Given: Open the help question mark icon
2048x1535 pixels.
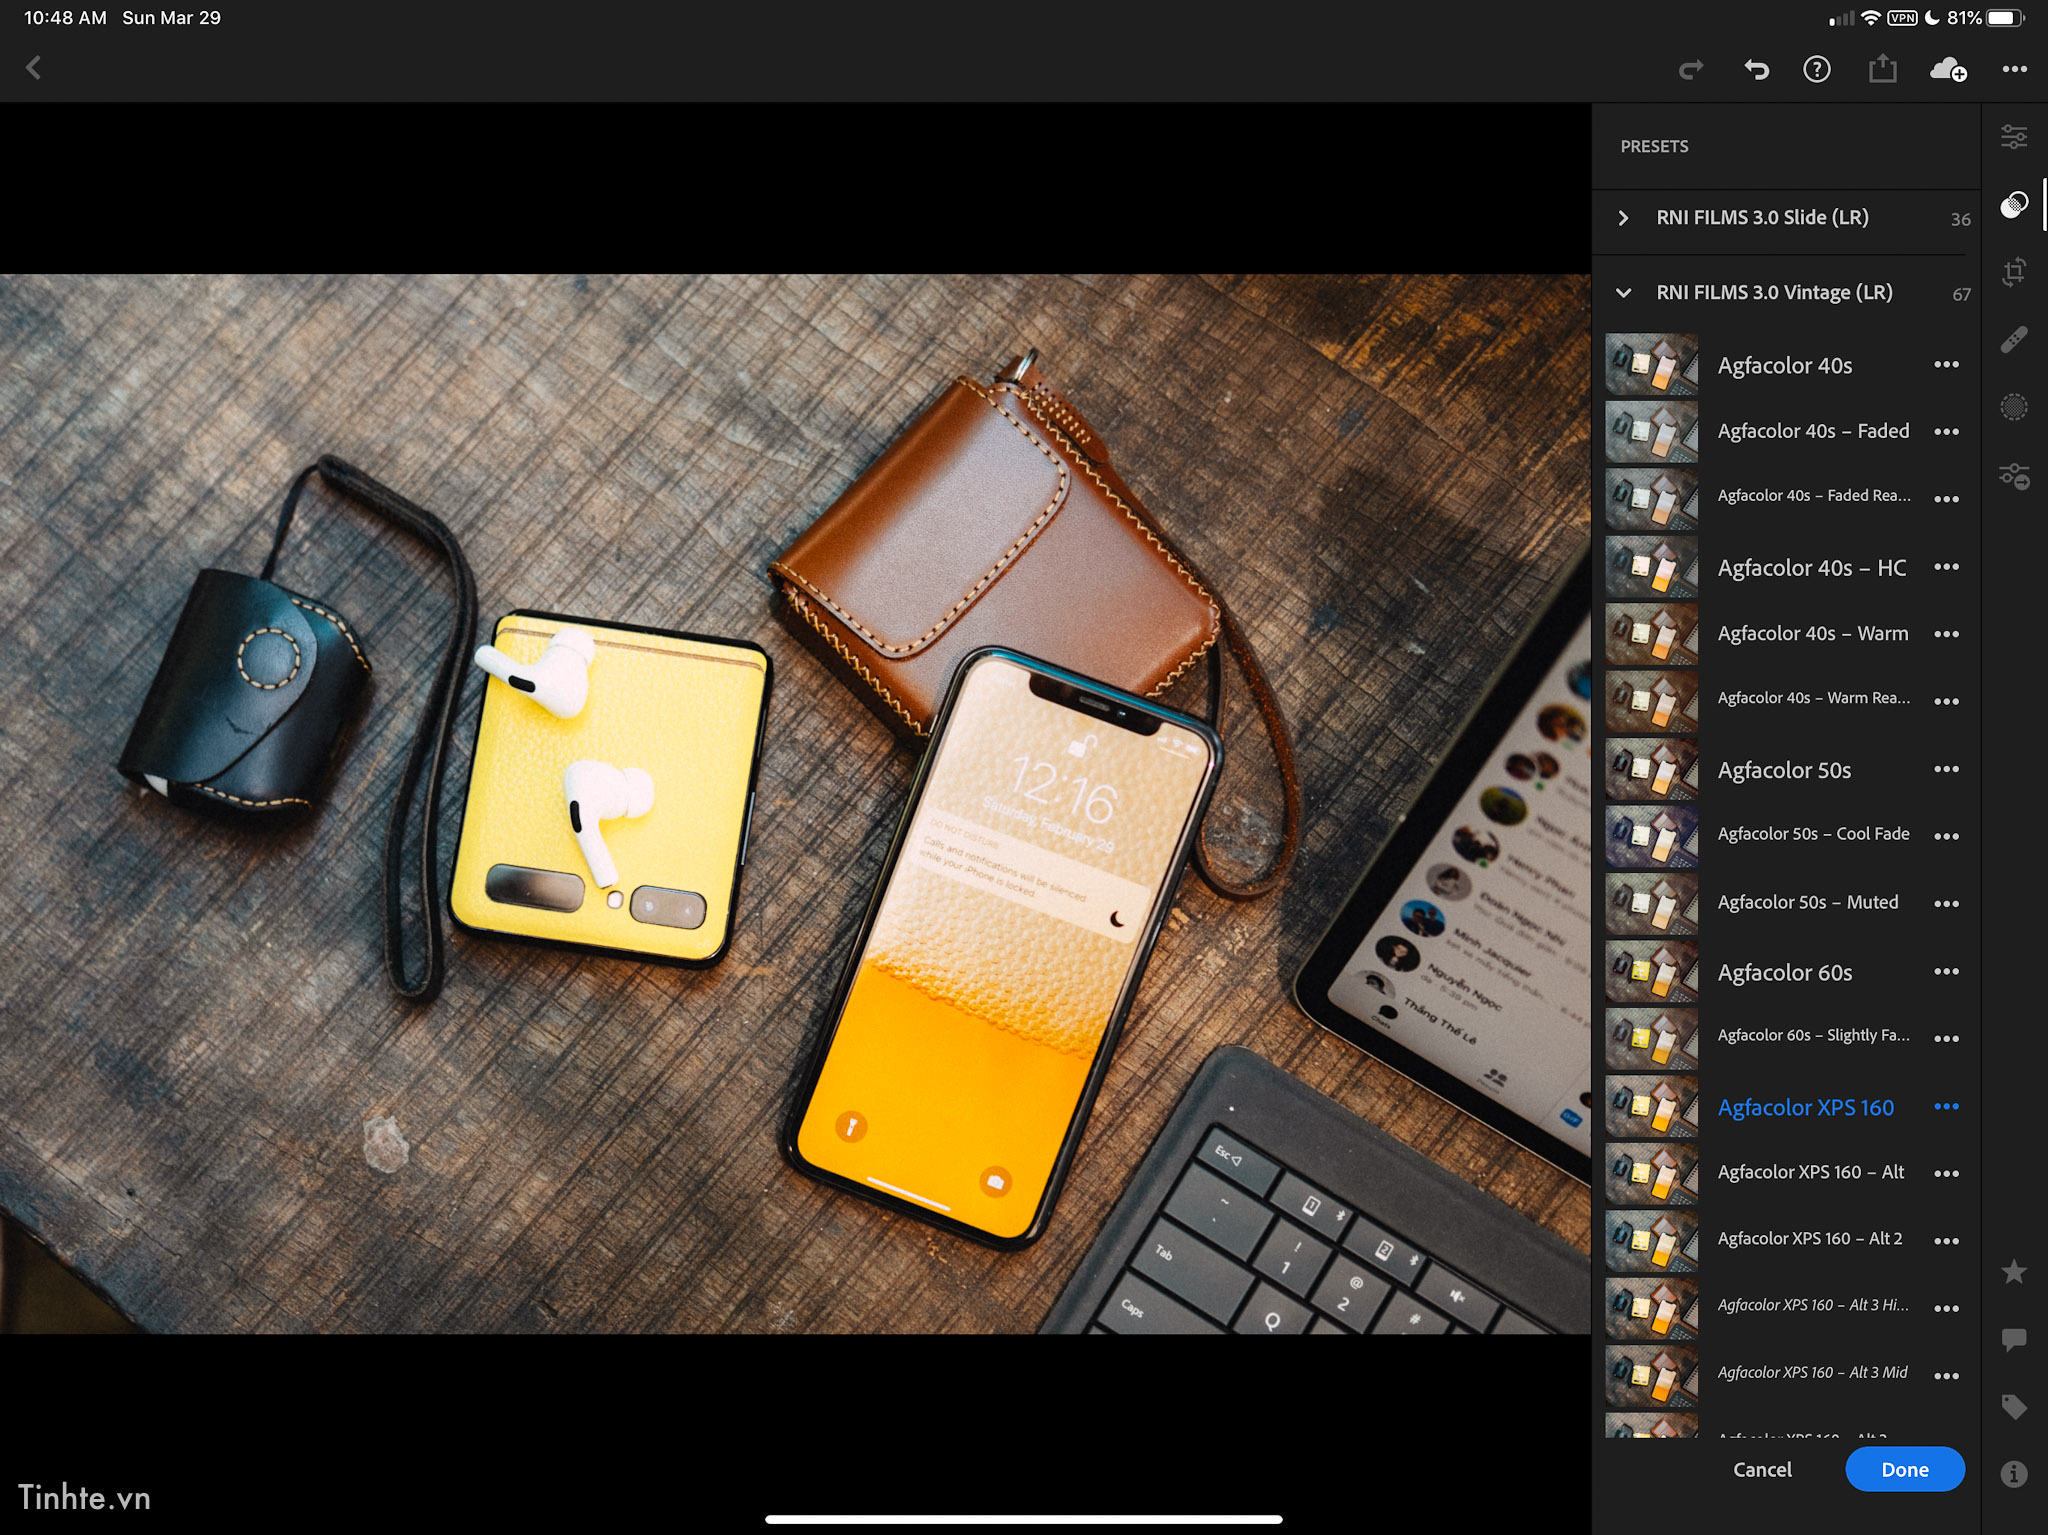Looking at the screenshot, I should 1817,69.
